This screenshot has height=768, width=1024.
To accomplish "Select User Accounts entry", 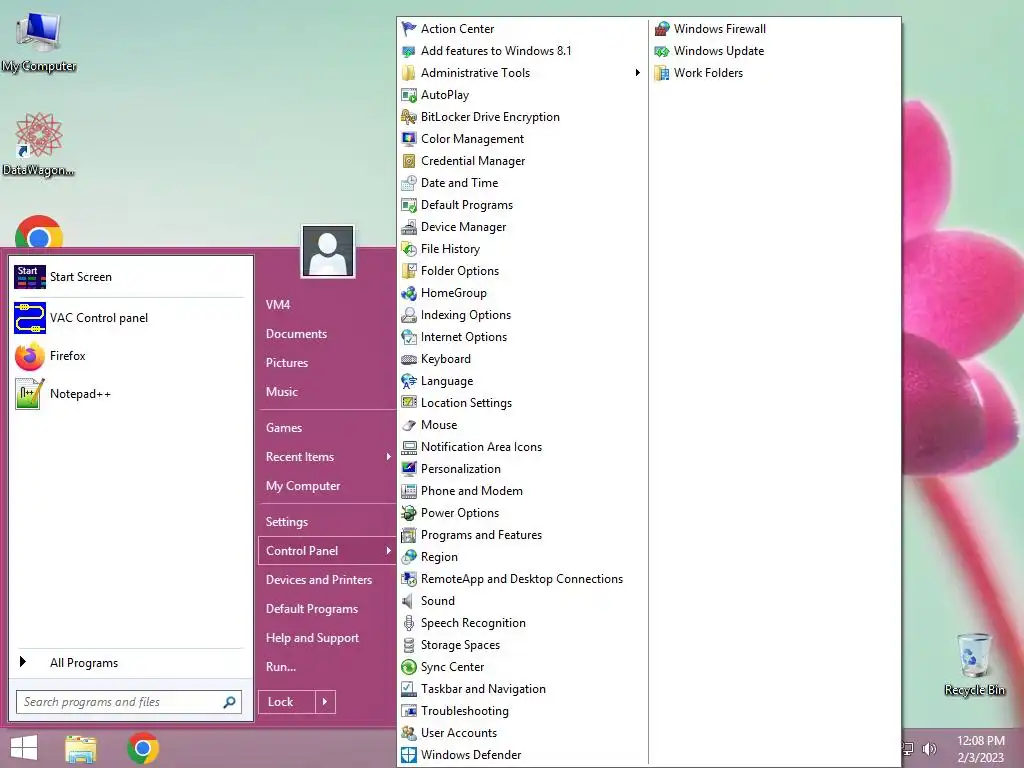I will point(458,733).
